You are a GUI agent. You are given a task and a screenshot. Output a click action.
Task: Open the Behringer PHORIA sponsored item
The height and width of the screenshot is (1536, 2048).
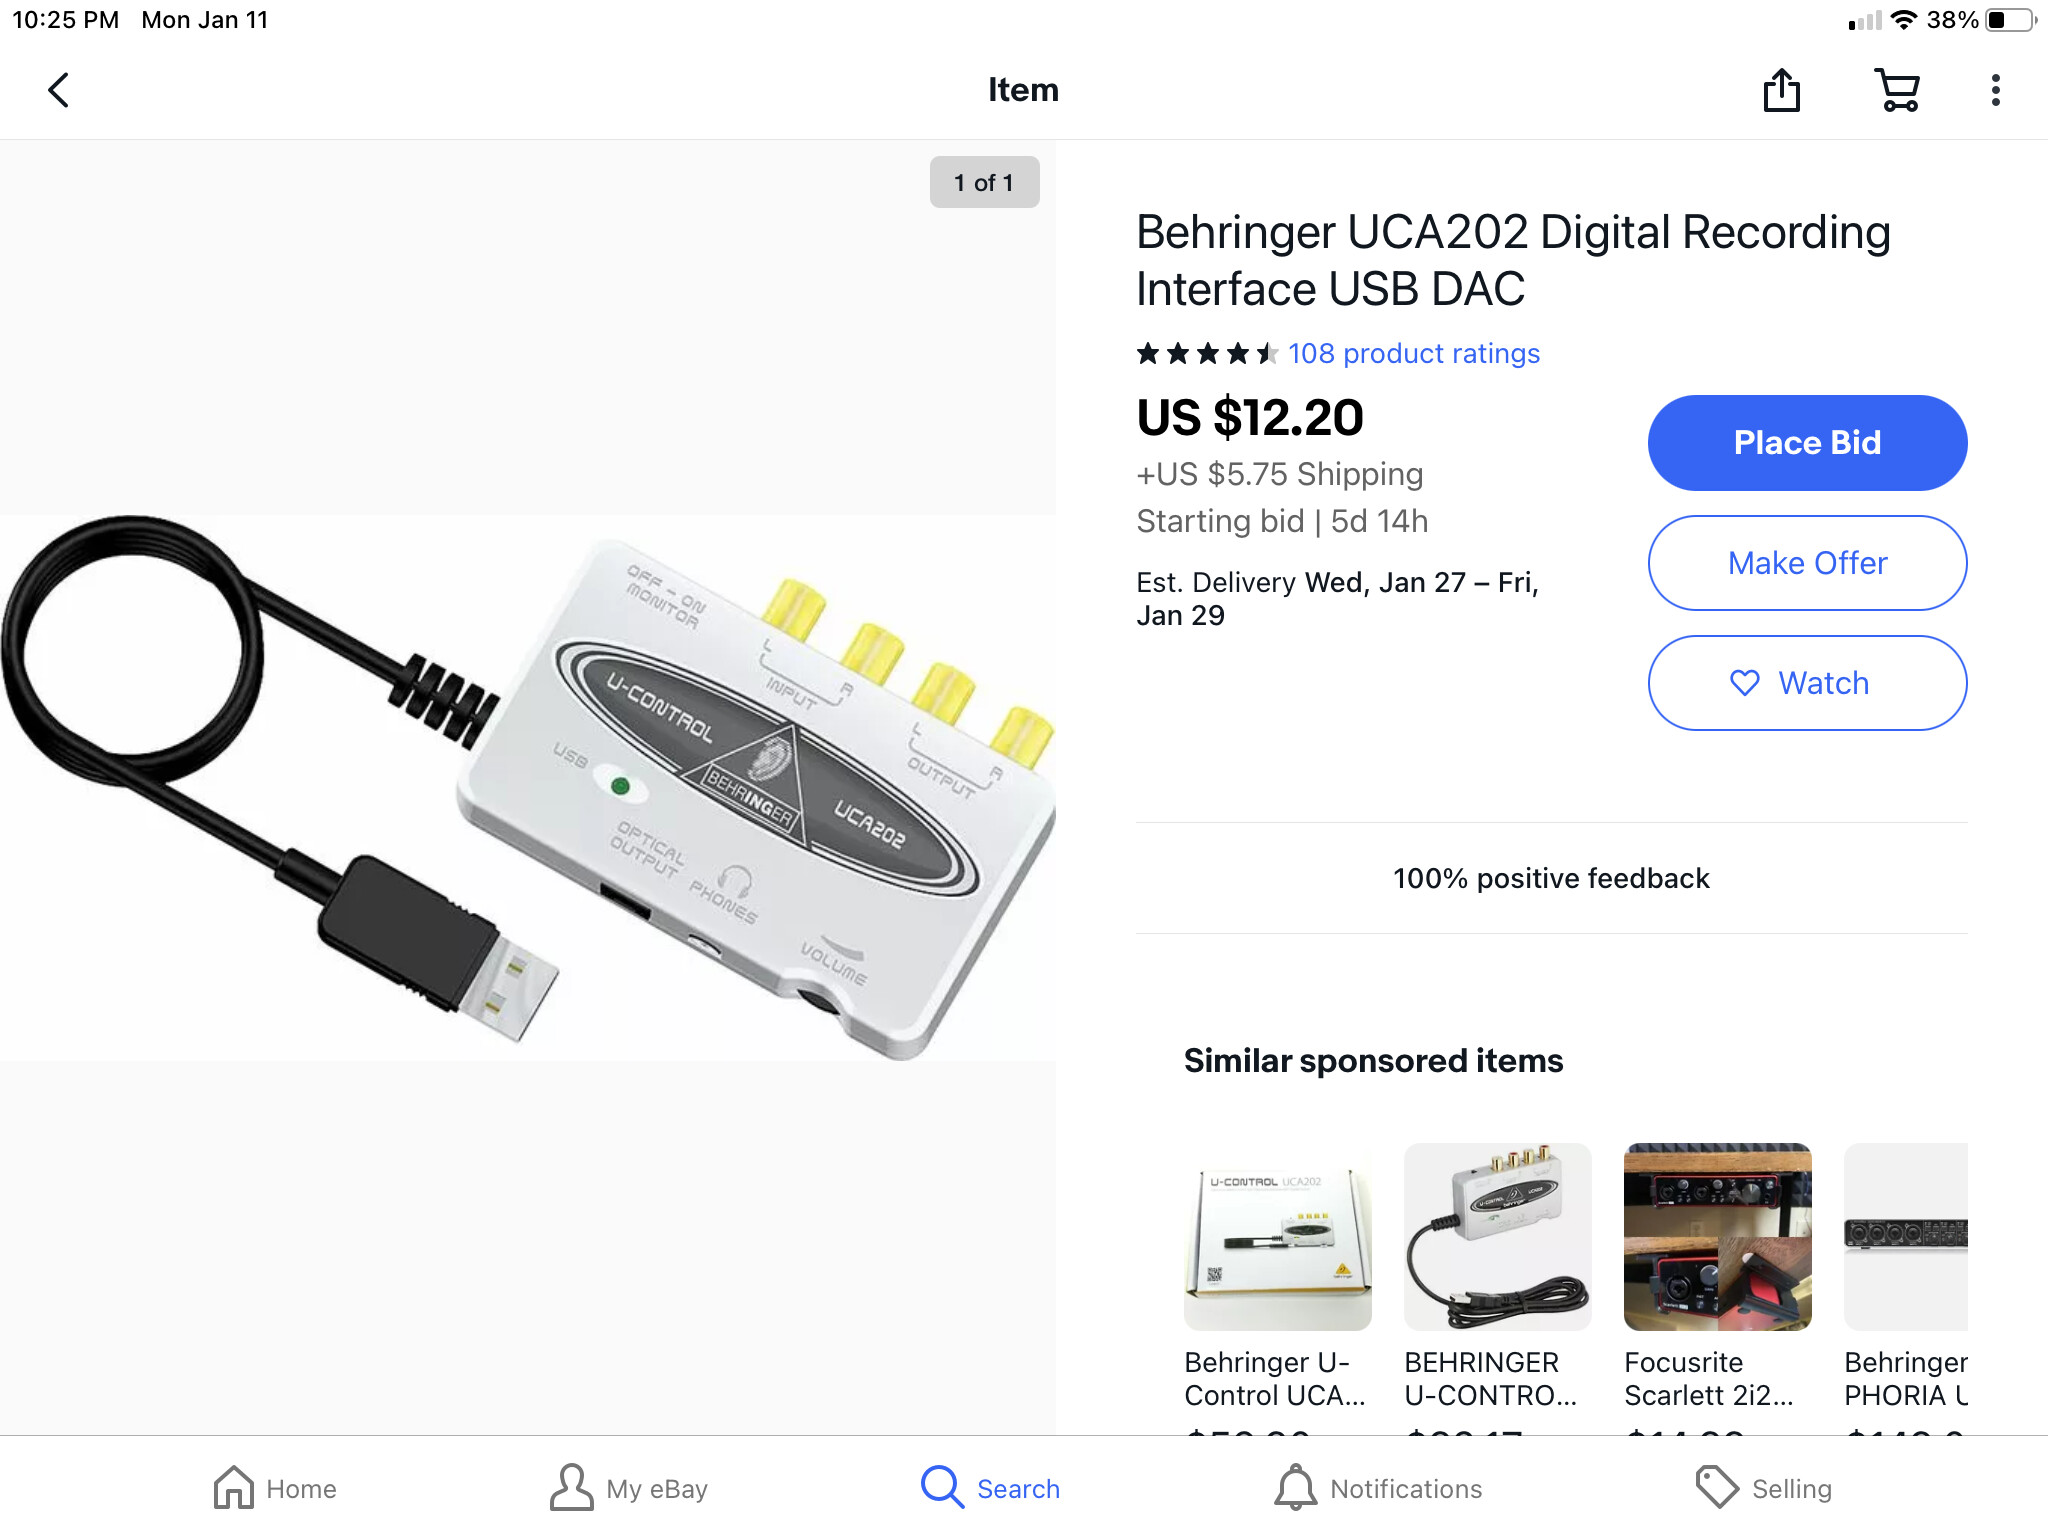(1905, 1237)
